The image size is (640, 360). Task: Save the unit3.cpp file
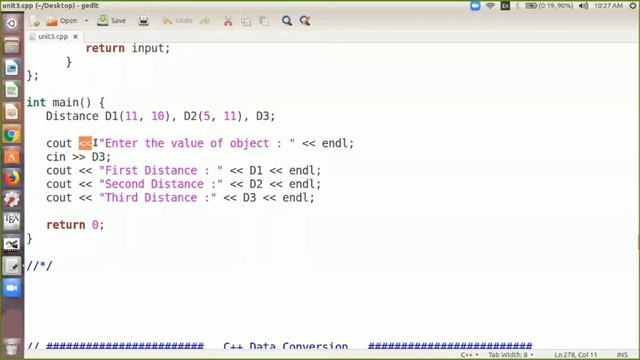pyautogui.click(x=111, y=21)
